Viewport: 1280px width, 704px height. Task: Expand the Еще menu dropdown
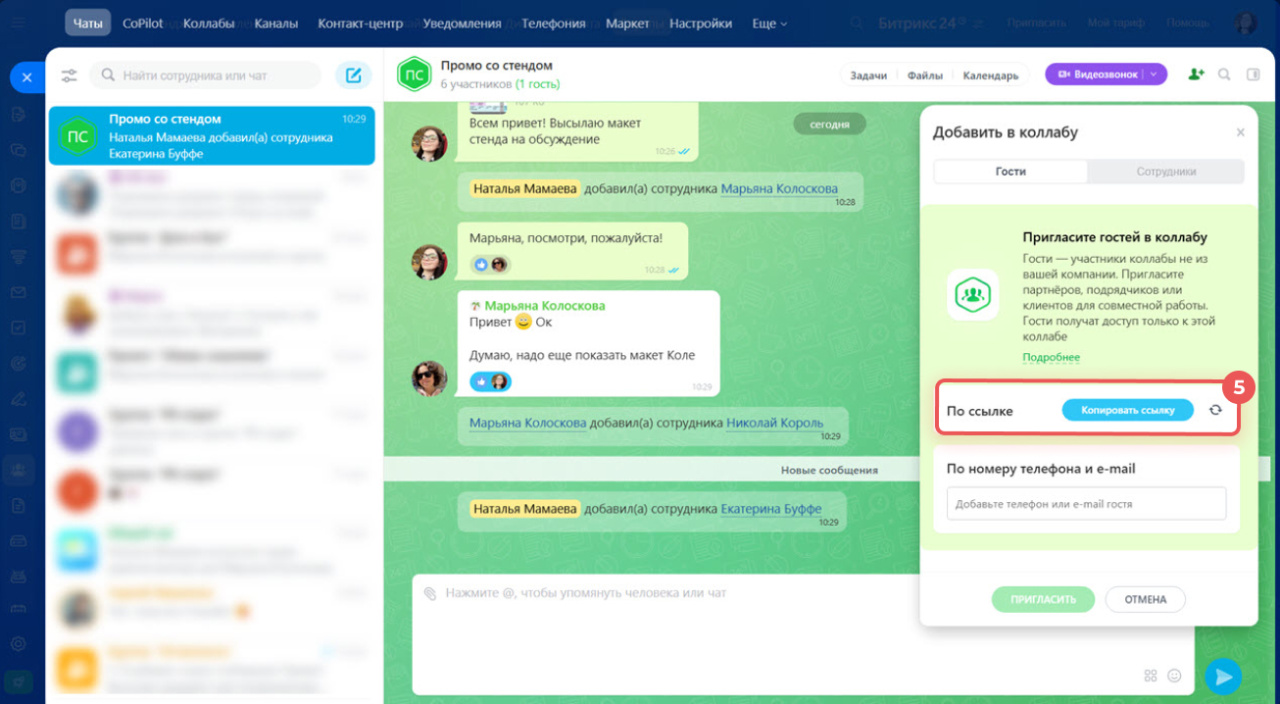(769, 23)
